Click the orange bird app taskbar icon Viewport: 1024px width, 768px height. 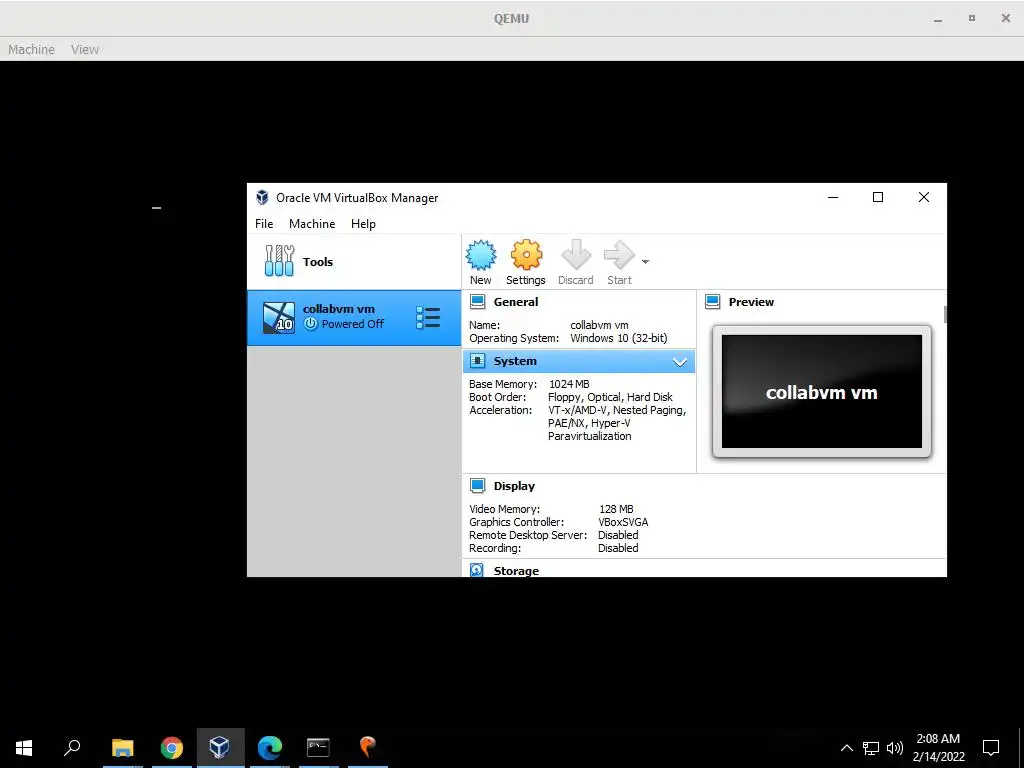pyautogui.click(x=368, y=748)
